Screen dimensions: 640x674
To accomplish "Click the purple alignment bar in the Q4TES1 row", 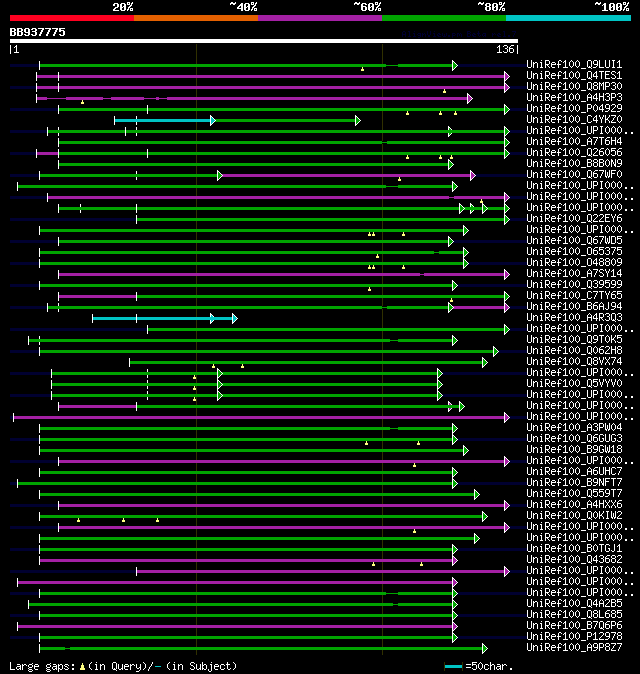I will pyautogui.click(x=272, y=77).
